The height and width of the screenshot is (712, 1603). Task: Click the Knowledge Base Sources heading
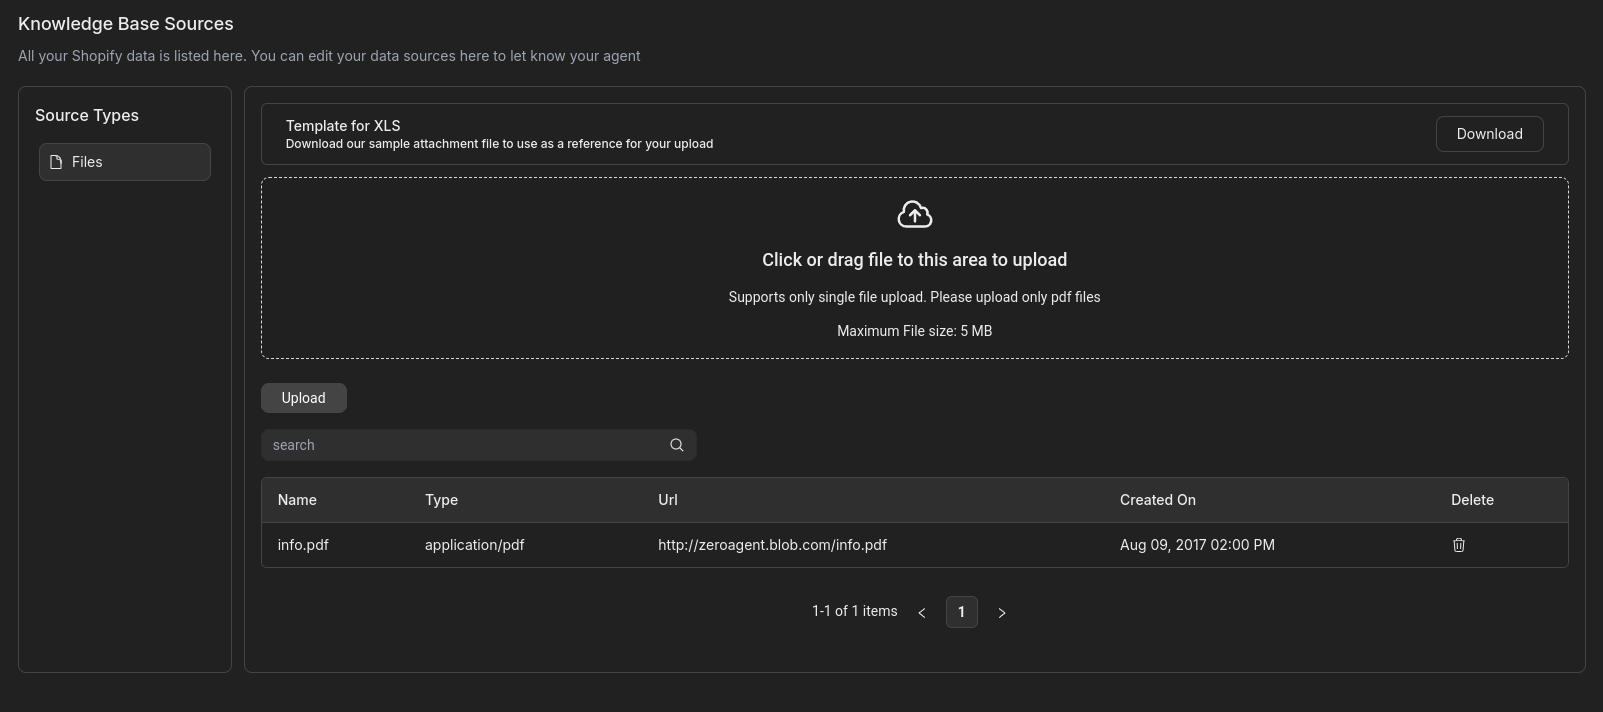tap(126, 24)
